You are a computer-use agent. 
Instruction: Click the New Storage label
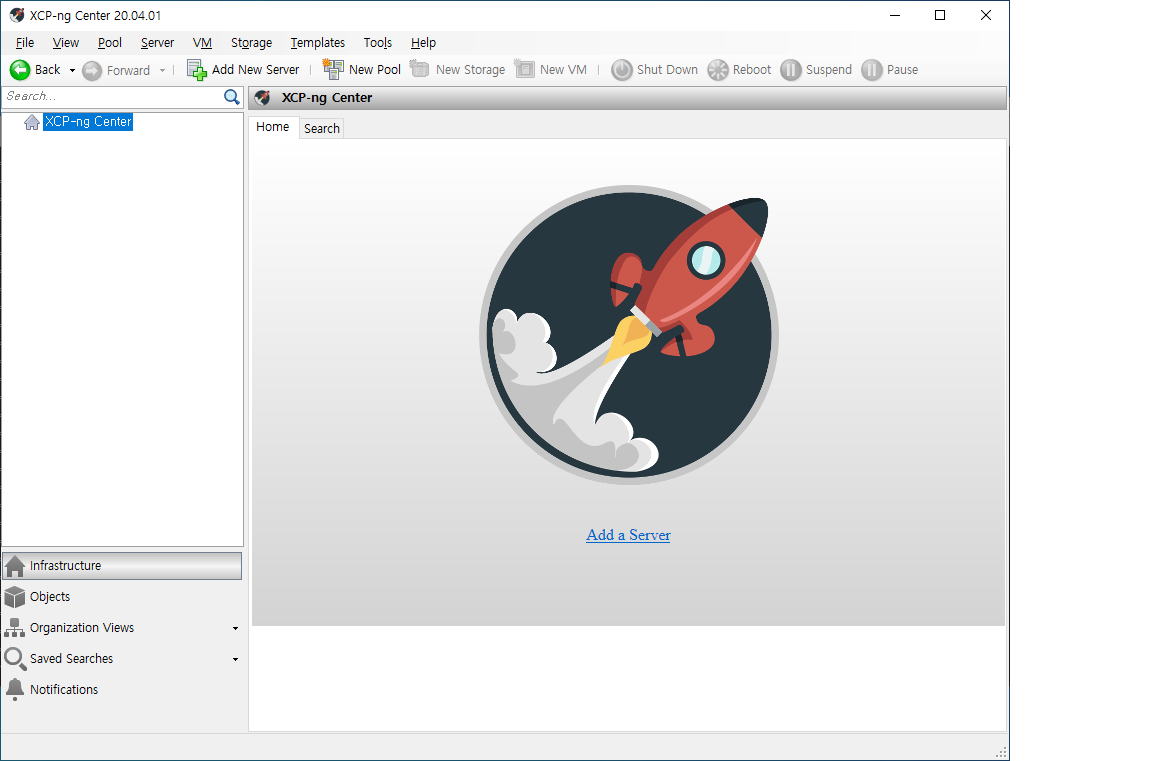point(470,70)
